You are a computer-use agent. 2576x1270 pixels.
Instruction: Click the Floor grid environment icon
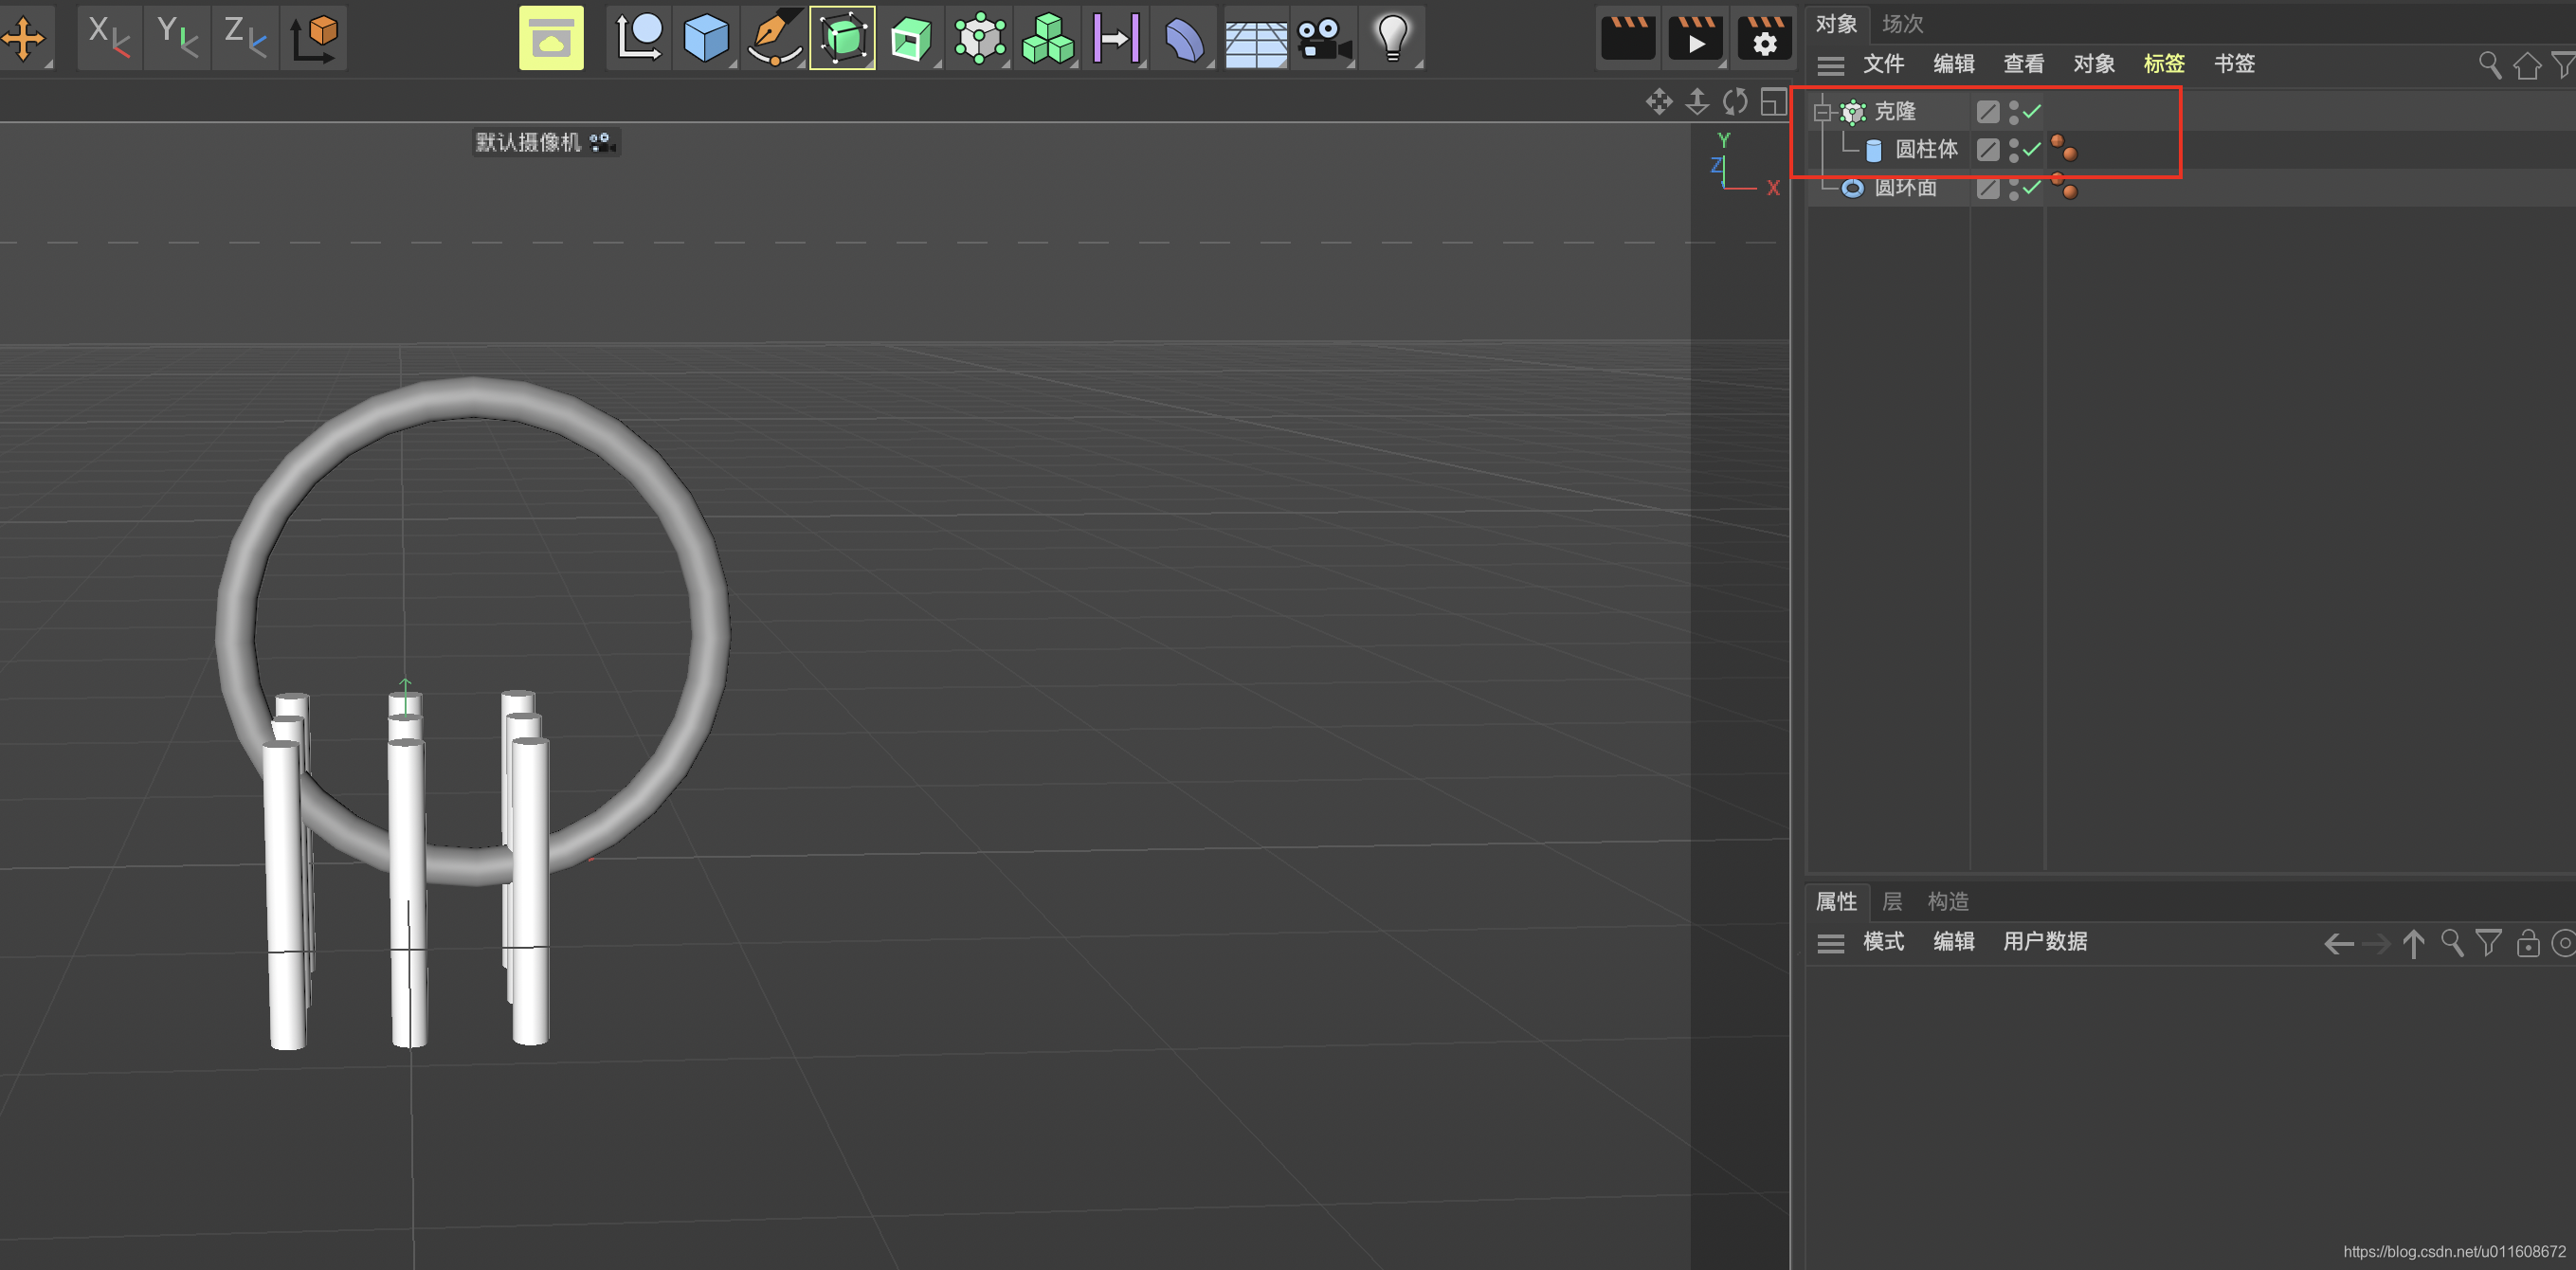point(1255,38)
